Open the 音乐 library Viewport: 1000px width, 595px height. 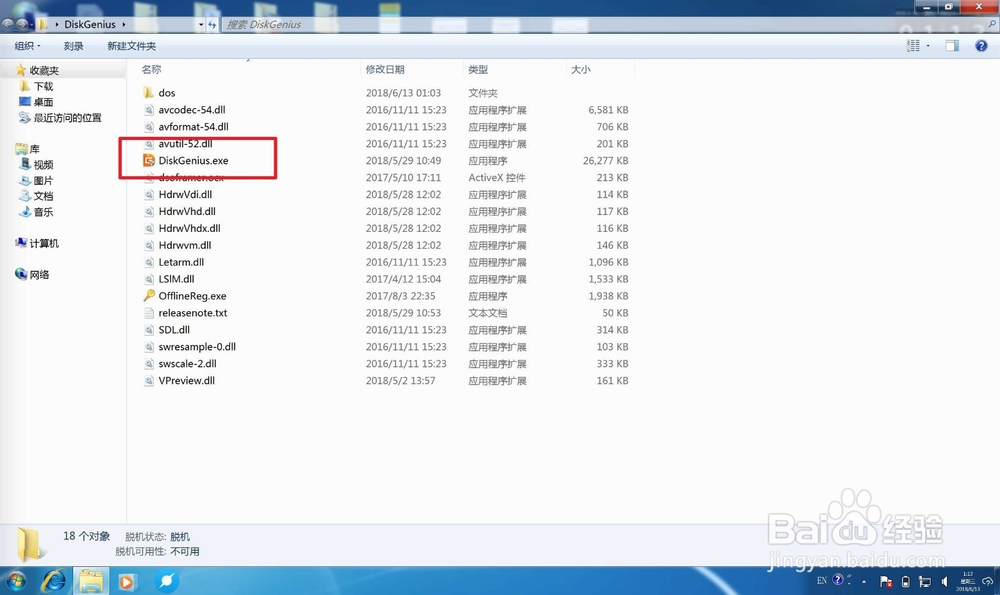43,212
